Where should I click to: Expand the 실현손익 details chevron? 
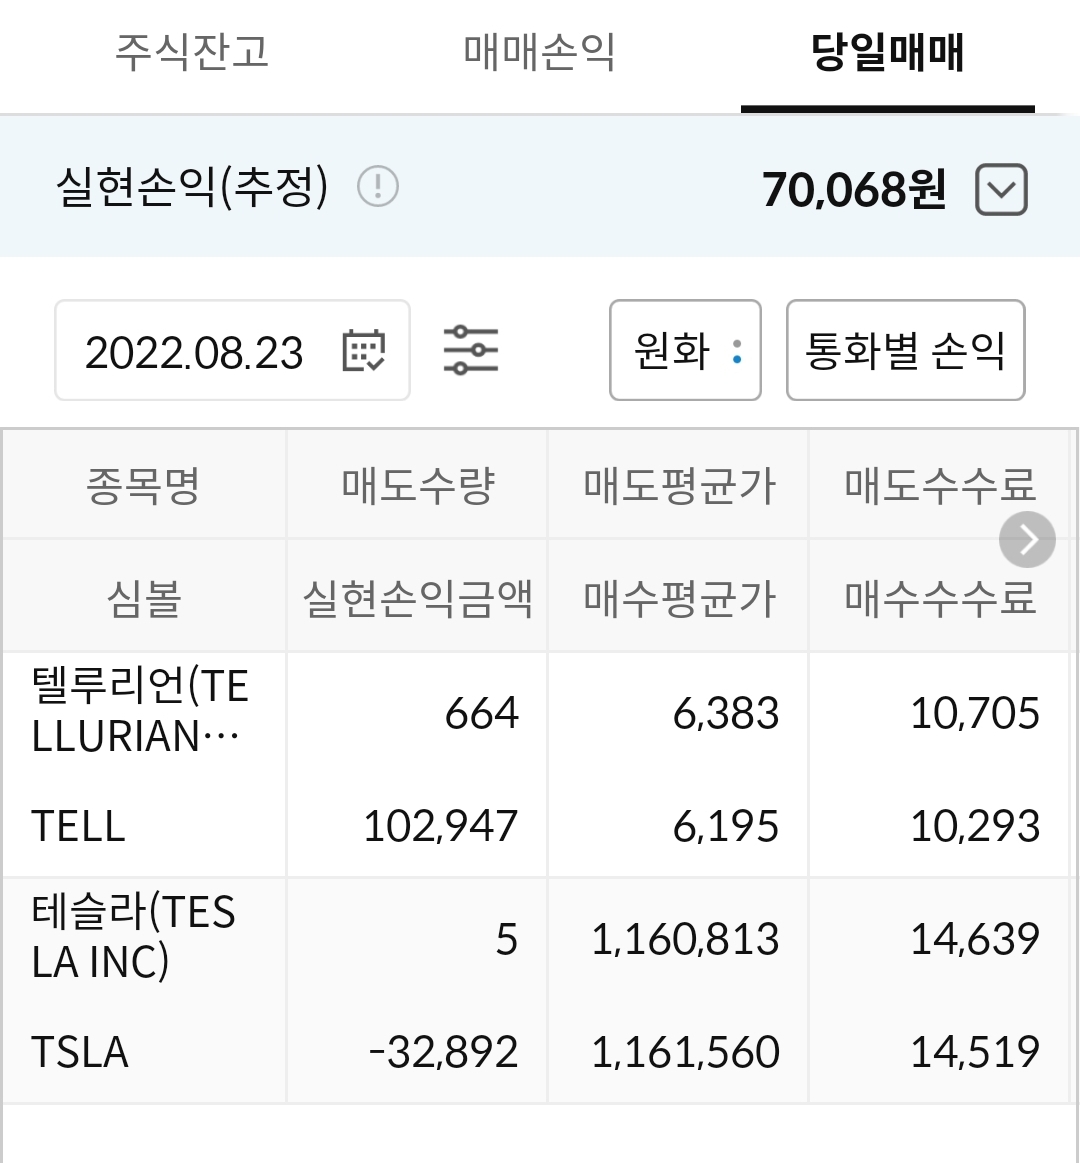tap(1001, 190)
